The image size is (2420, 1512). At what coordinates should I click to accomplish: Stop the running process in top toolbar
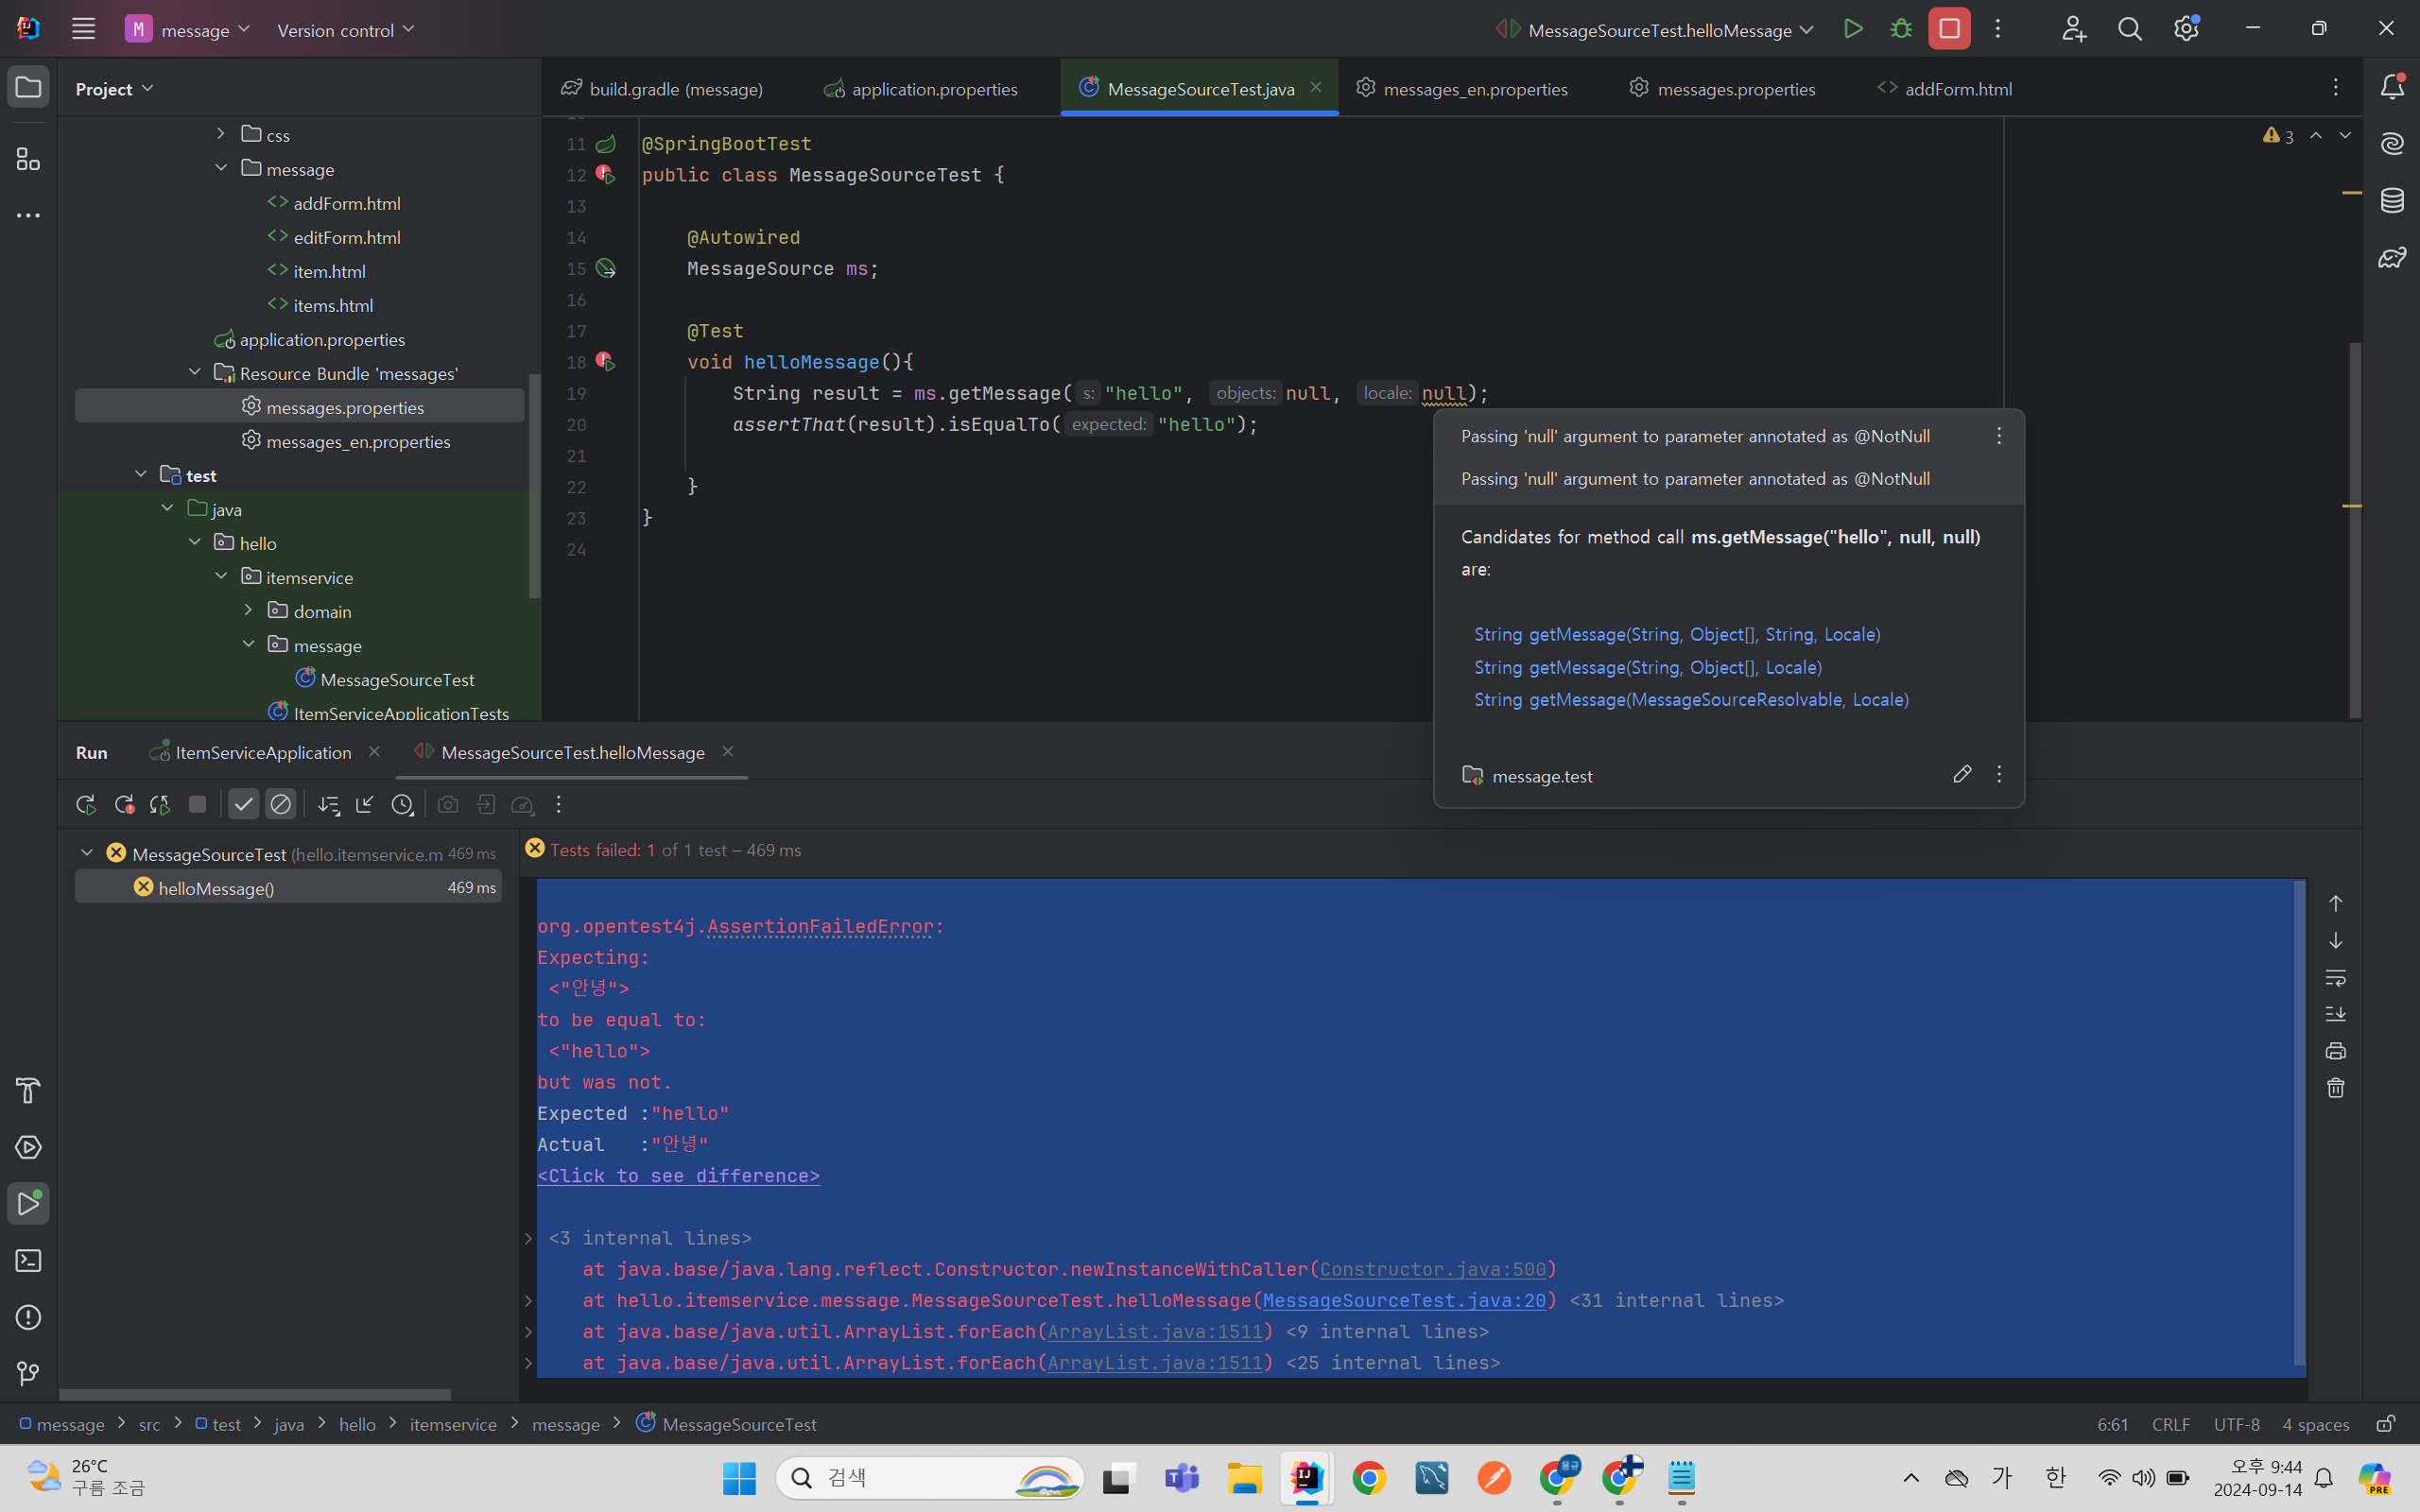click(x=1949, y=29)
